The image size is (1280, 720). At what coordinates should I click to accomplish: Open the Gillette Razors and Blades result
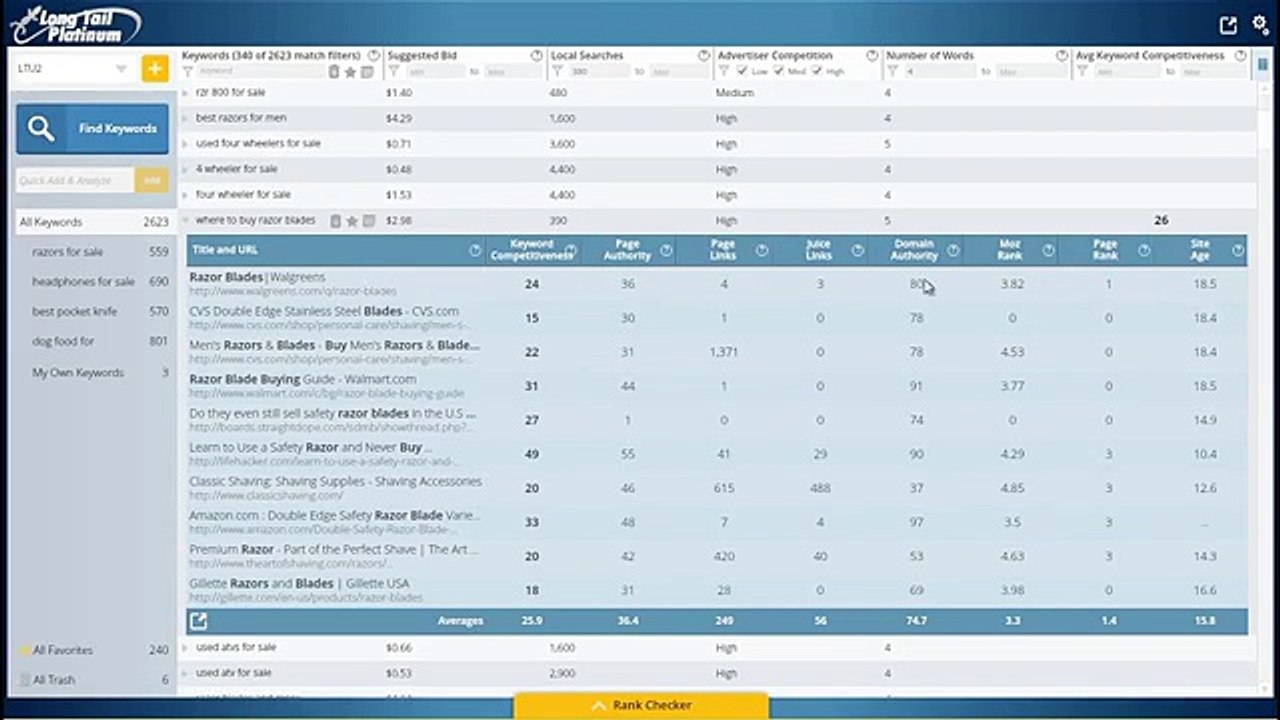[299, 583]
